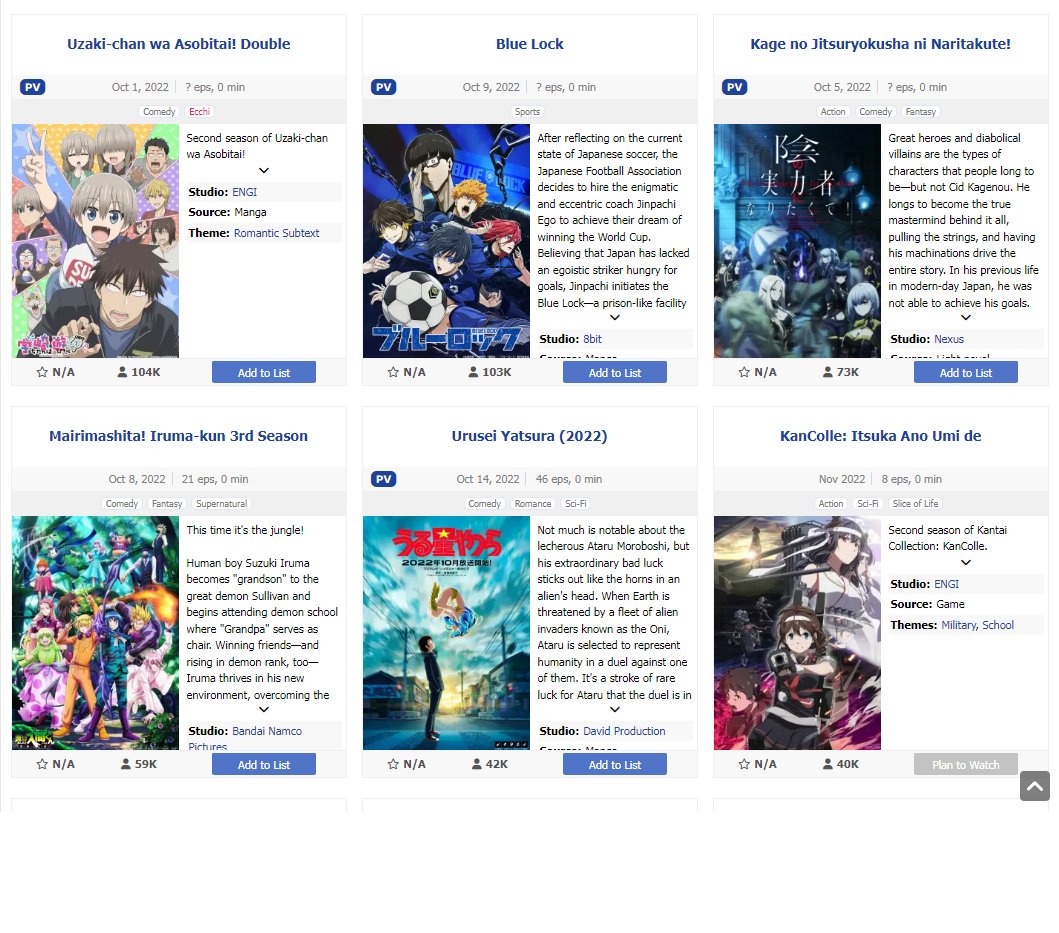Expand the Urusei Yatsura synopsis

tap(615, 709)
